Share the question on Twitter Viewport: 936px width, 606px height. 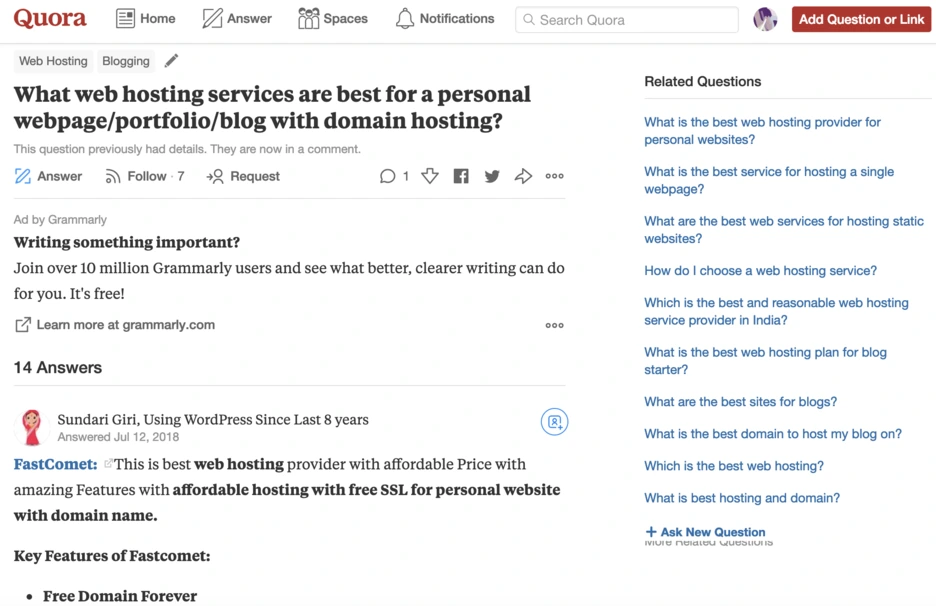tap(492, 176)
